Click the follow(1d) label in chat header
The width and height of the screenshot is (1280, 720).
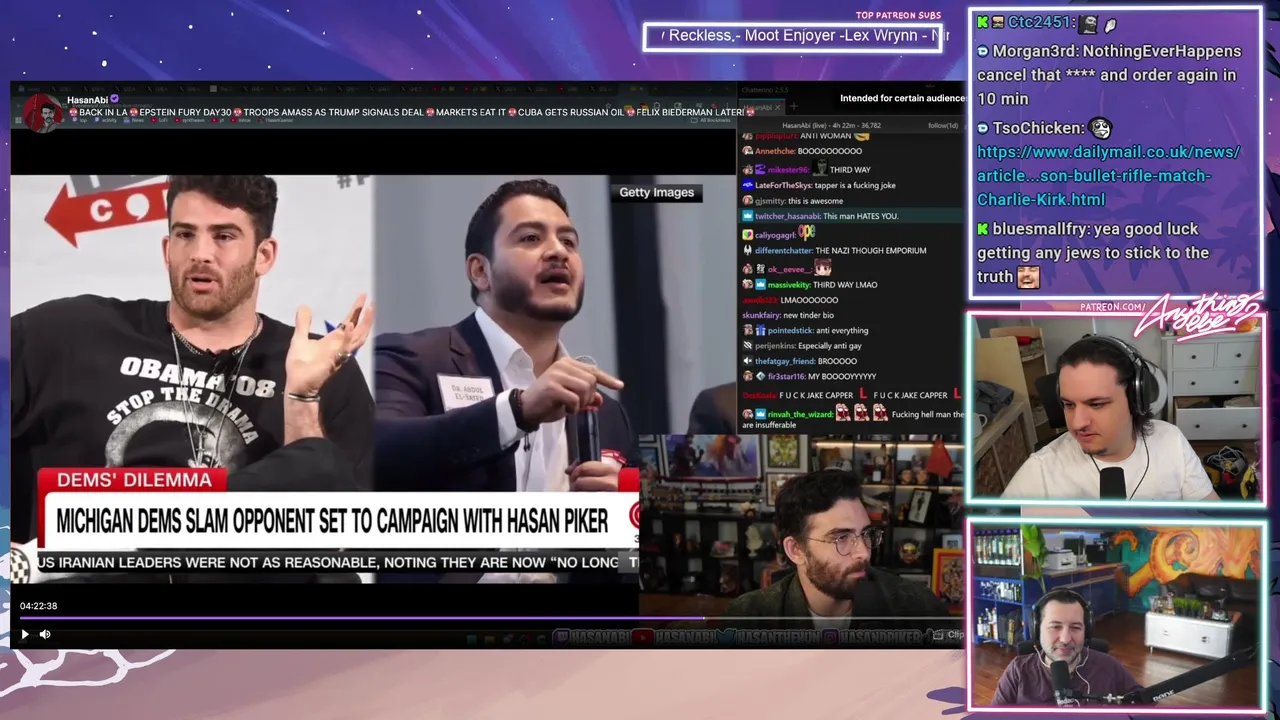point(942,126)
